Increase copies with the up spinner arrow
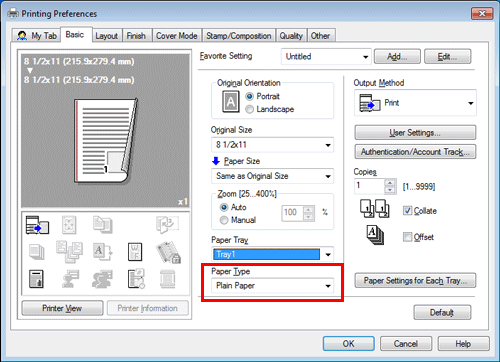 point(389,183)
